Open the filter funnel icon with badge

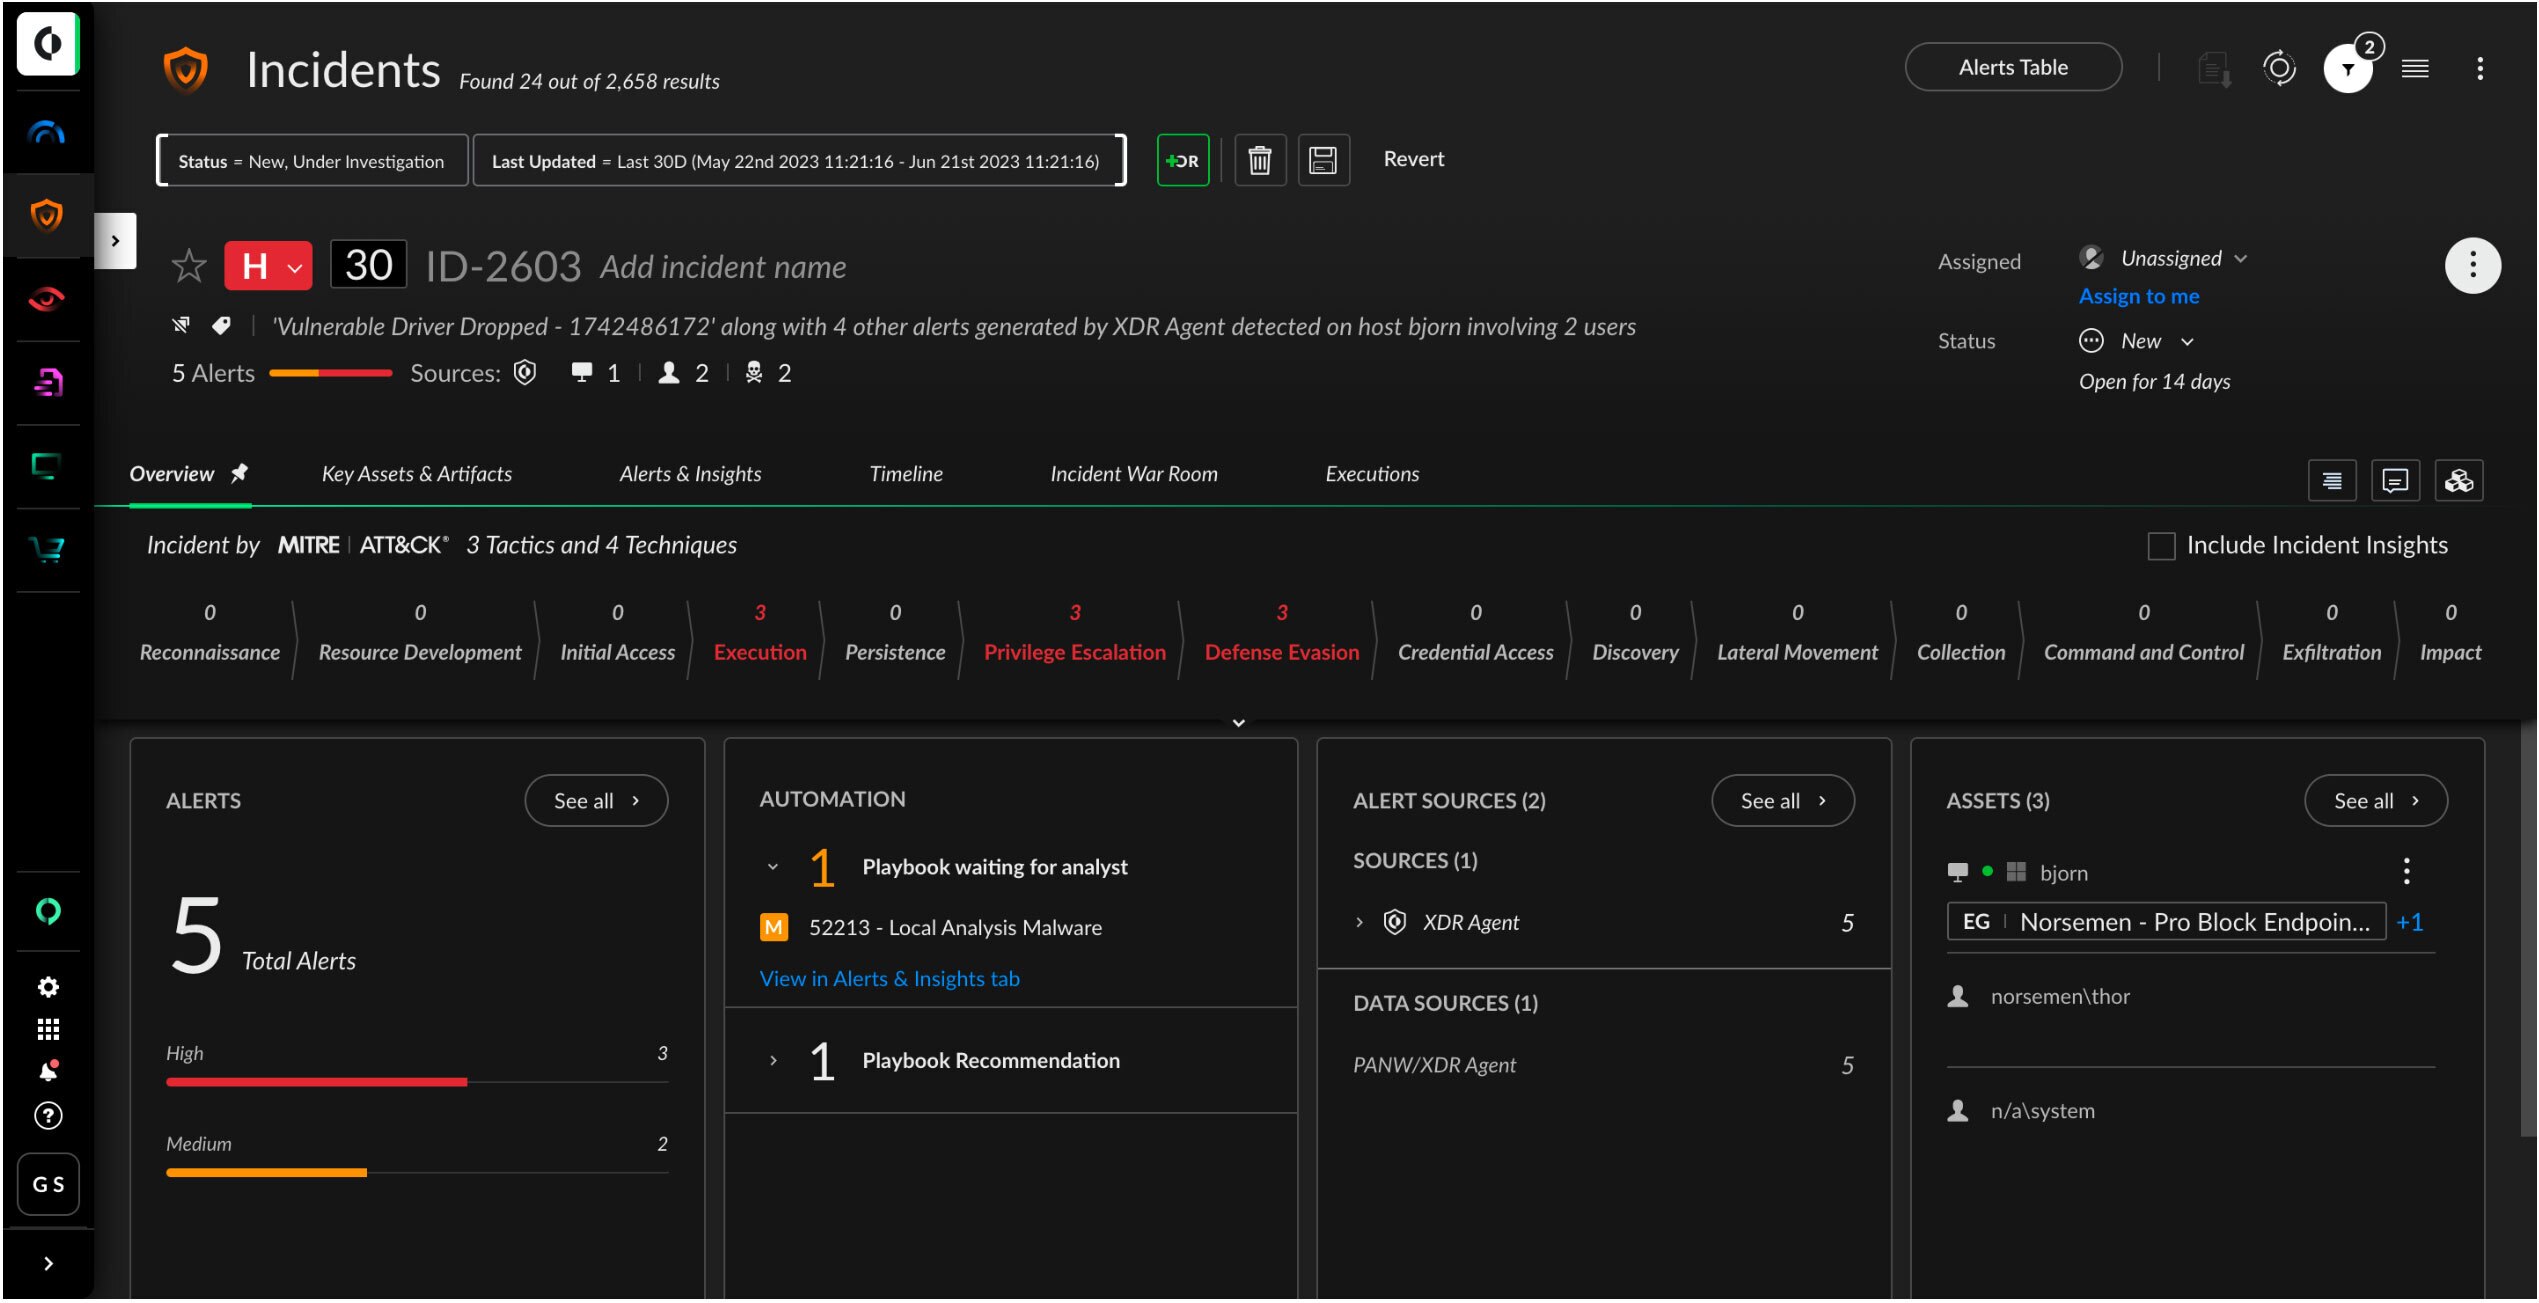(x=2347, y=69)
